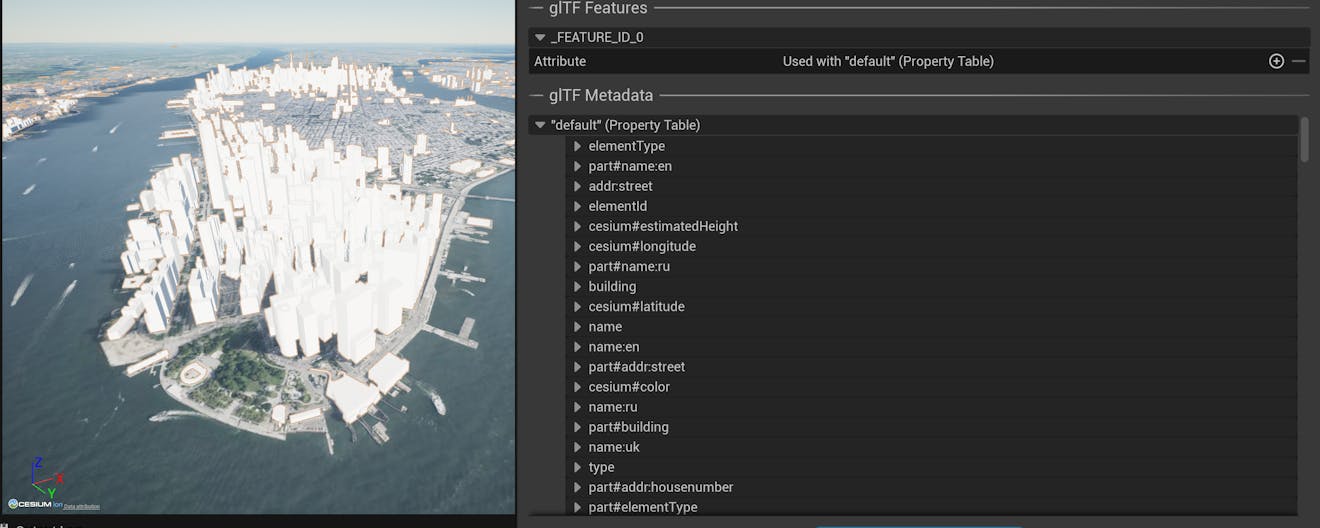1320x528 pixels.
Task: Expand the part#addr:housenumber property
Action: [578, 487]
